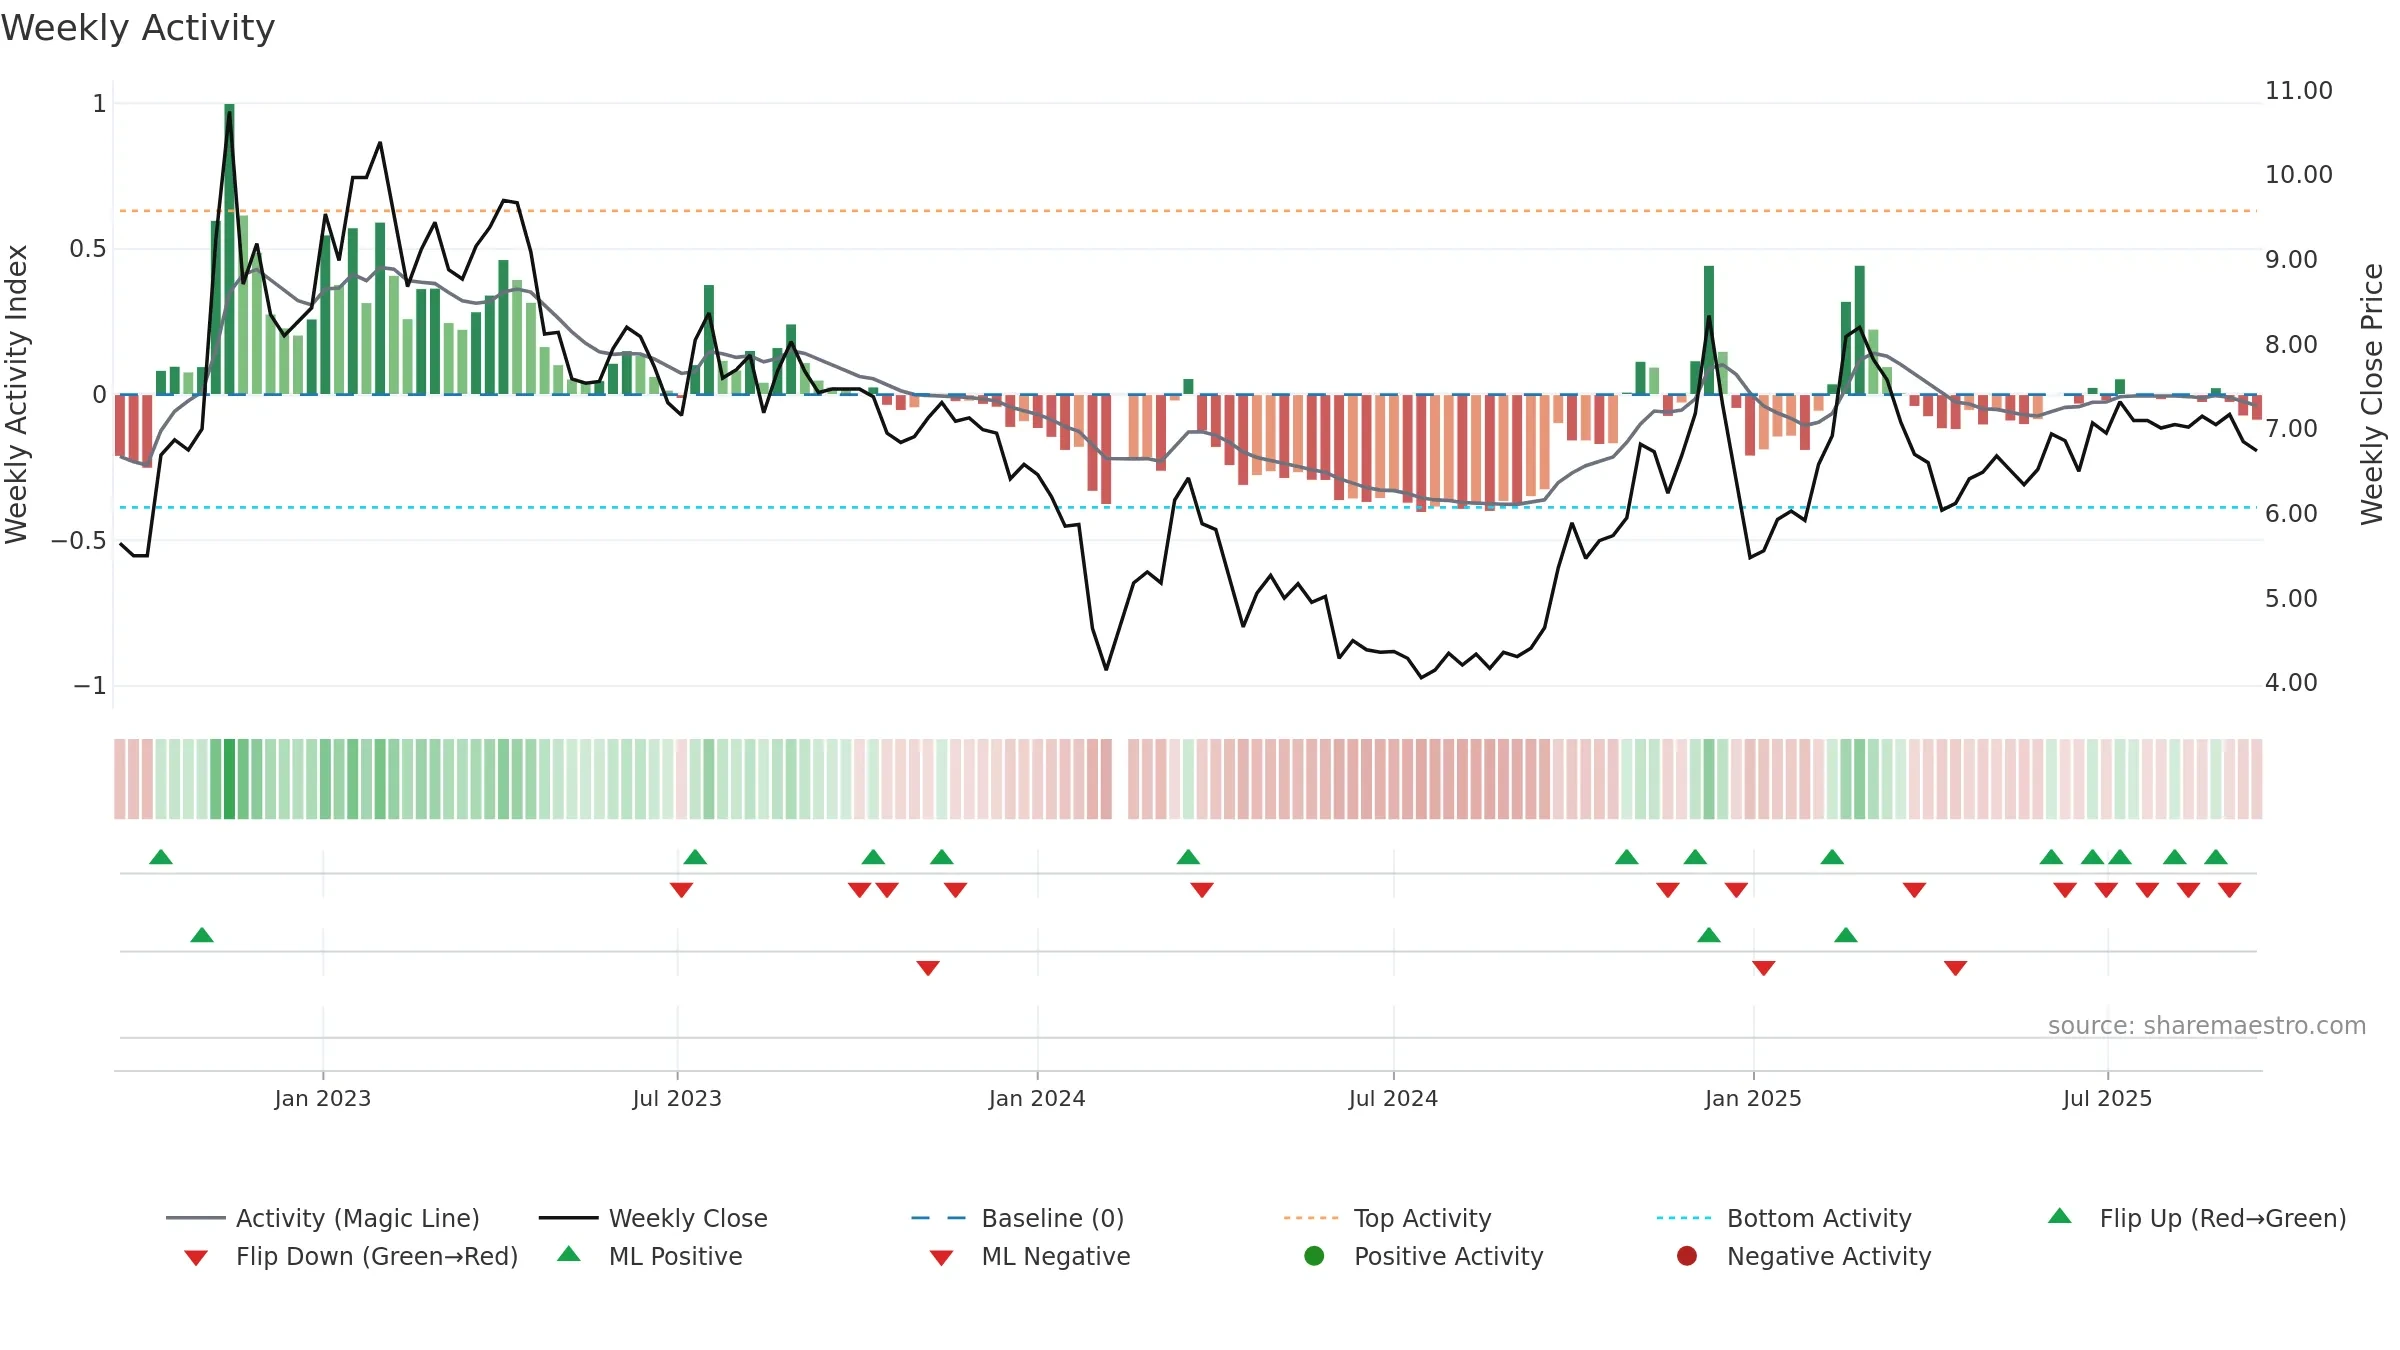Toggle the Top Activity legend entry
This screenshot has width=2400, height=1350.
(x=1388, y=1218)
